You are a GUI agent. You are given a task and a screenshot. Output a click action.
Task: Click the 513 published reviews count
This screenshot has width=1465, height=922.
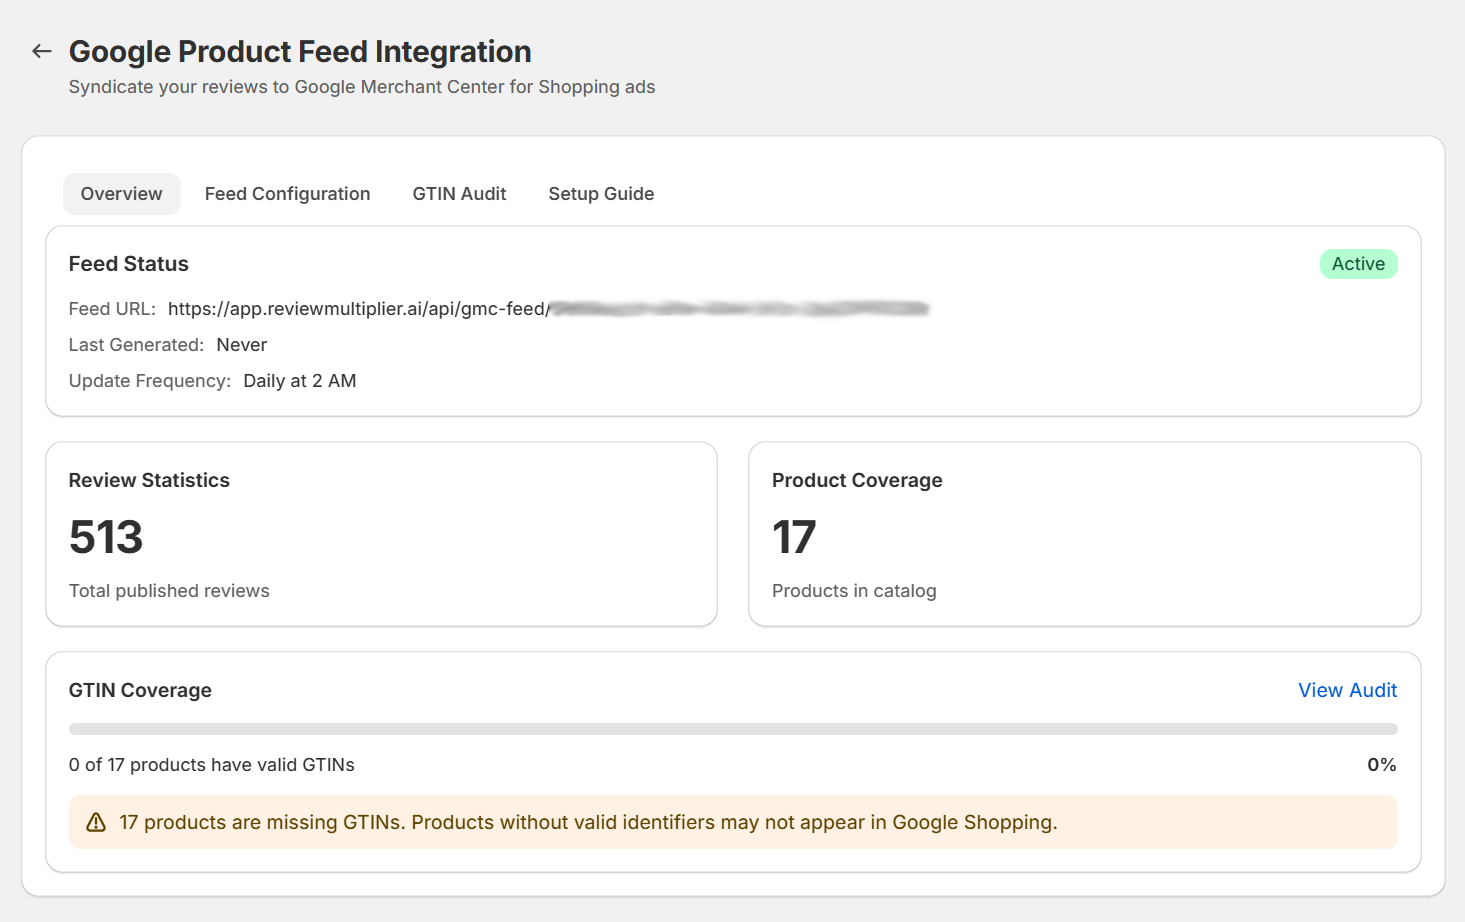point(105,537)
